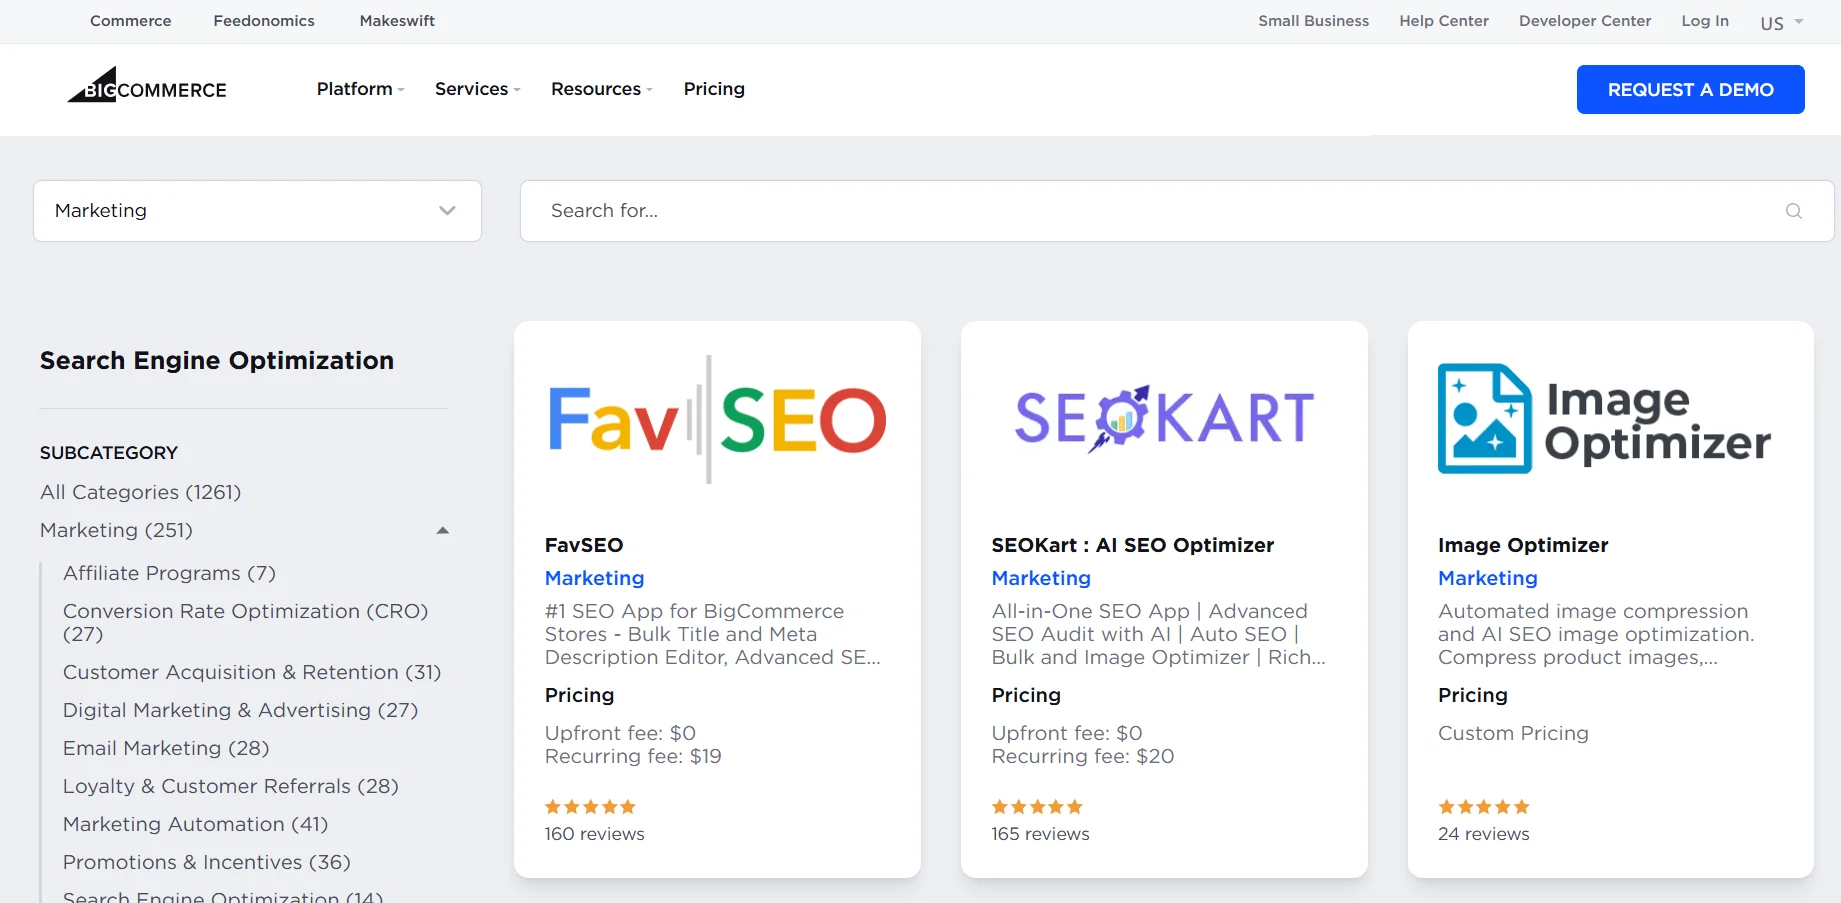Click the BigCommerce logo
The image size is (1841, 903).
coord(146,88)
